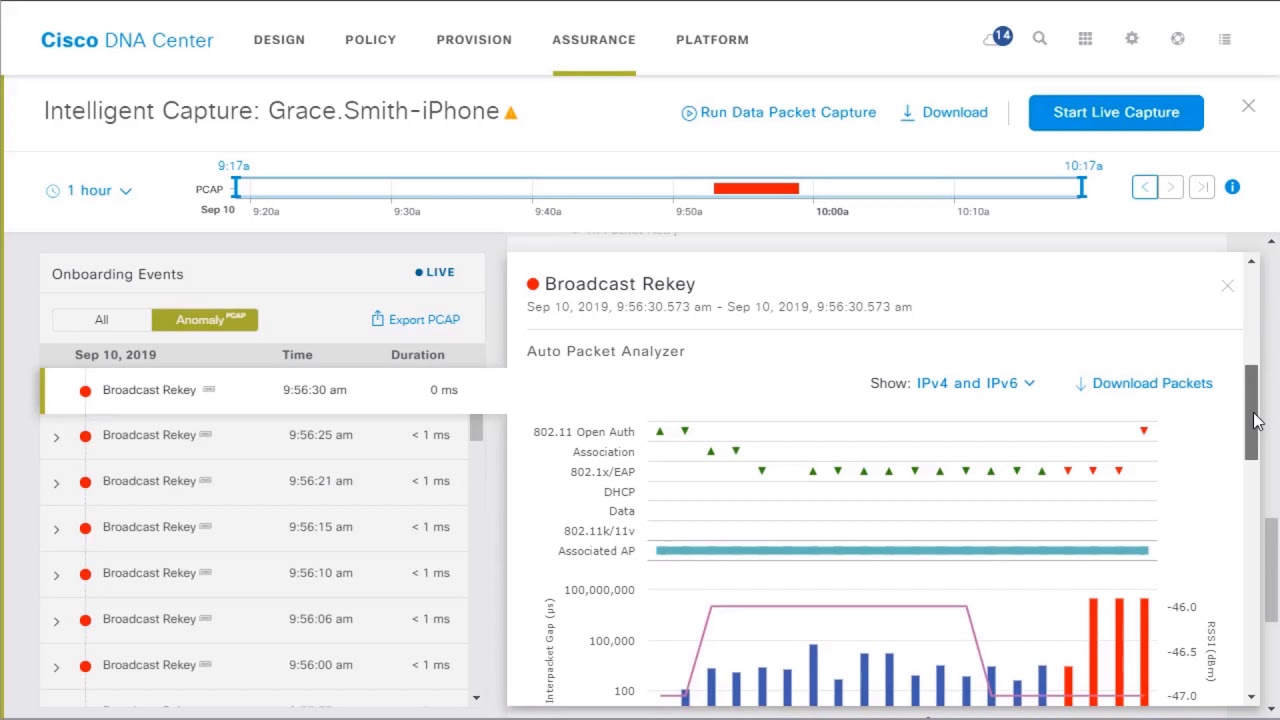Viewport: 1280px width, 720px height.
Task: Click 10:00a label on timeline
Action: (832, 211)
